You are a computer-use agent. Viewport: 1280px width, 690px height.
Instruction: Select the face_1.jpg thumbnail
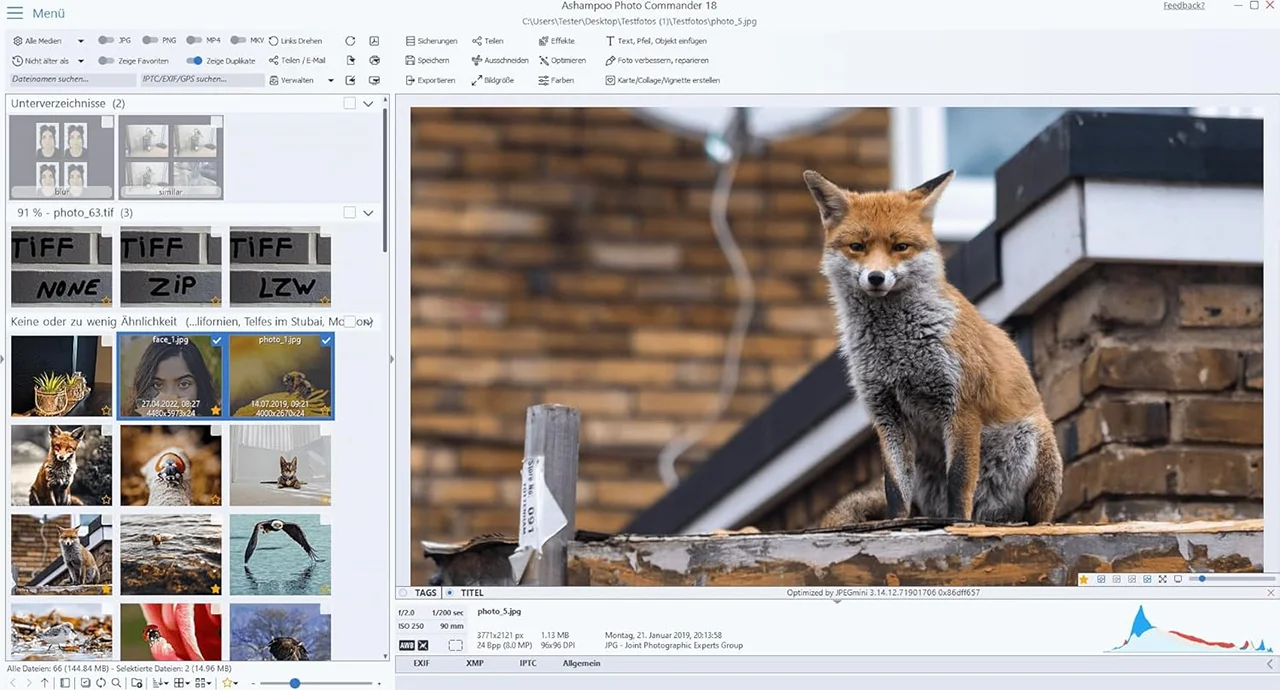point(170,376)
